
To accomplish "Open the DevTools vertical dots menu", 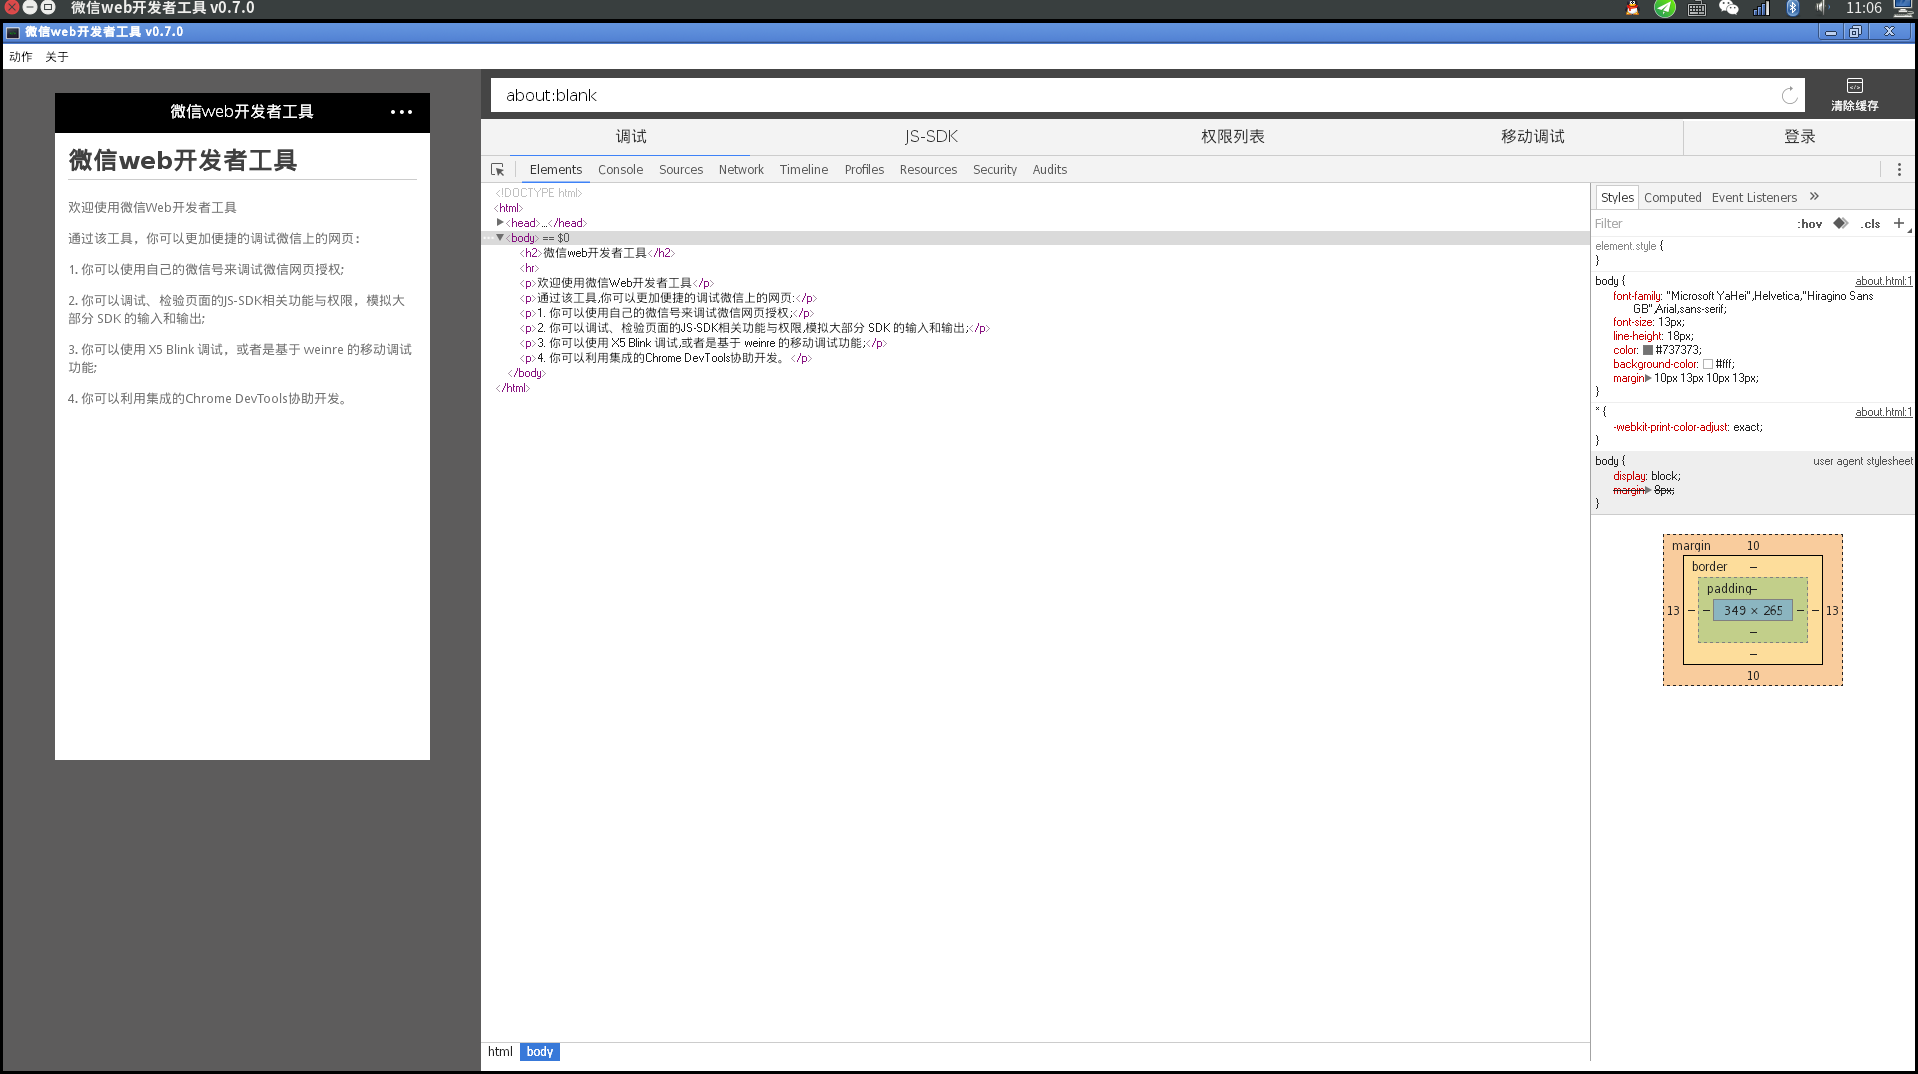I will tap(1899, 170).
